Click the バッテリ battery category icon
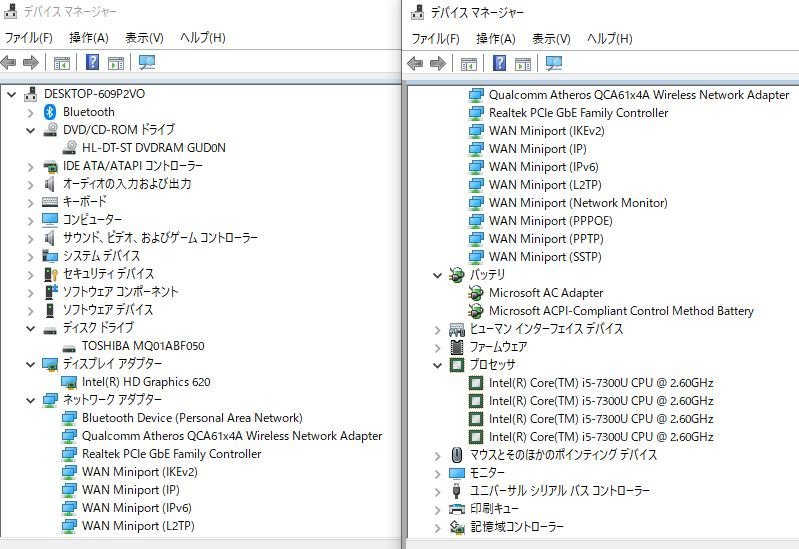 (457, 275)
